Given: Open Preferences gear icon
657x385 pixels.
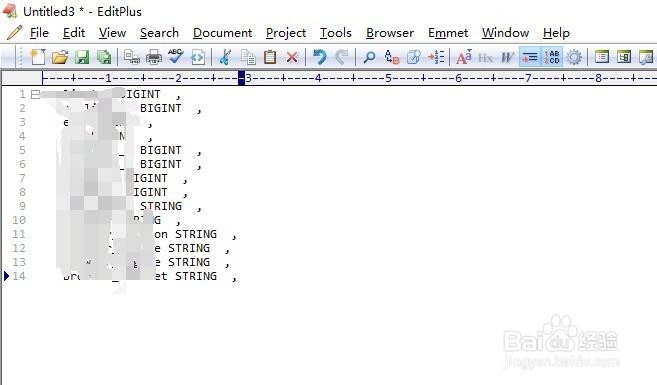Looking at the screenshot, I should [574, 57].
